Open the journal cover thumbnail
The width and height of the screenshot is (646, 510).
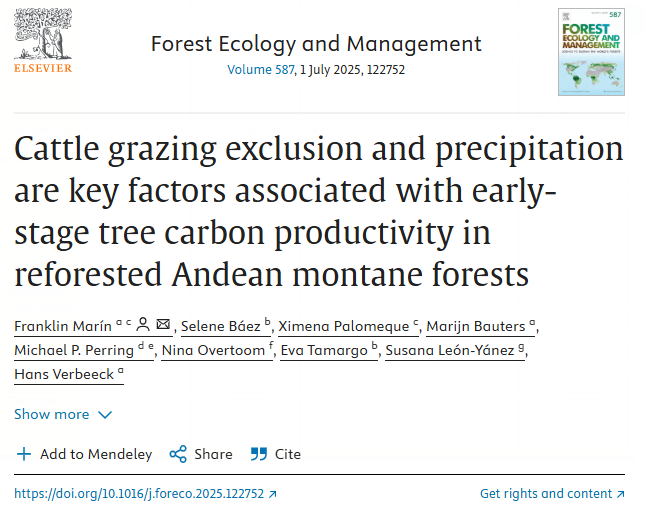click(591, 52)
